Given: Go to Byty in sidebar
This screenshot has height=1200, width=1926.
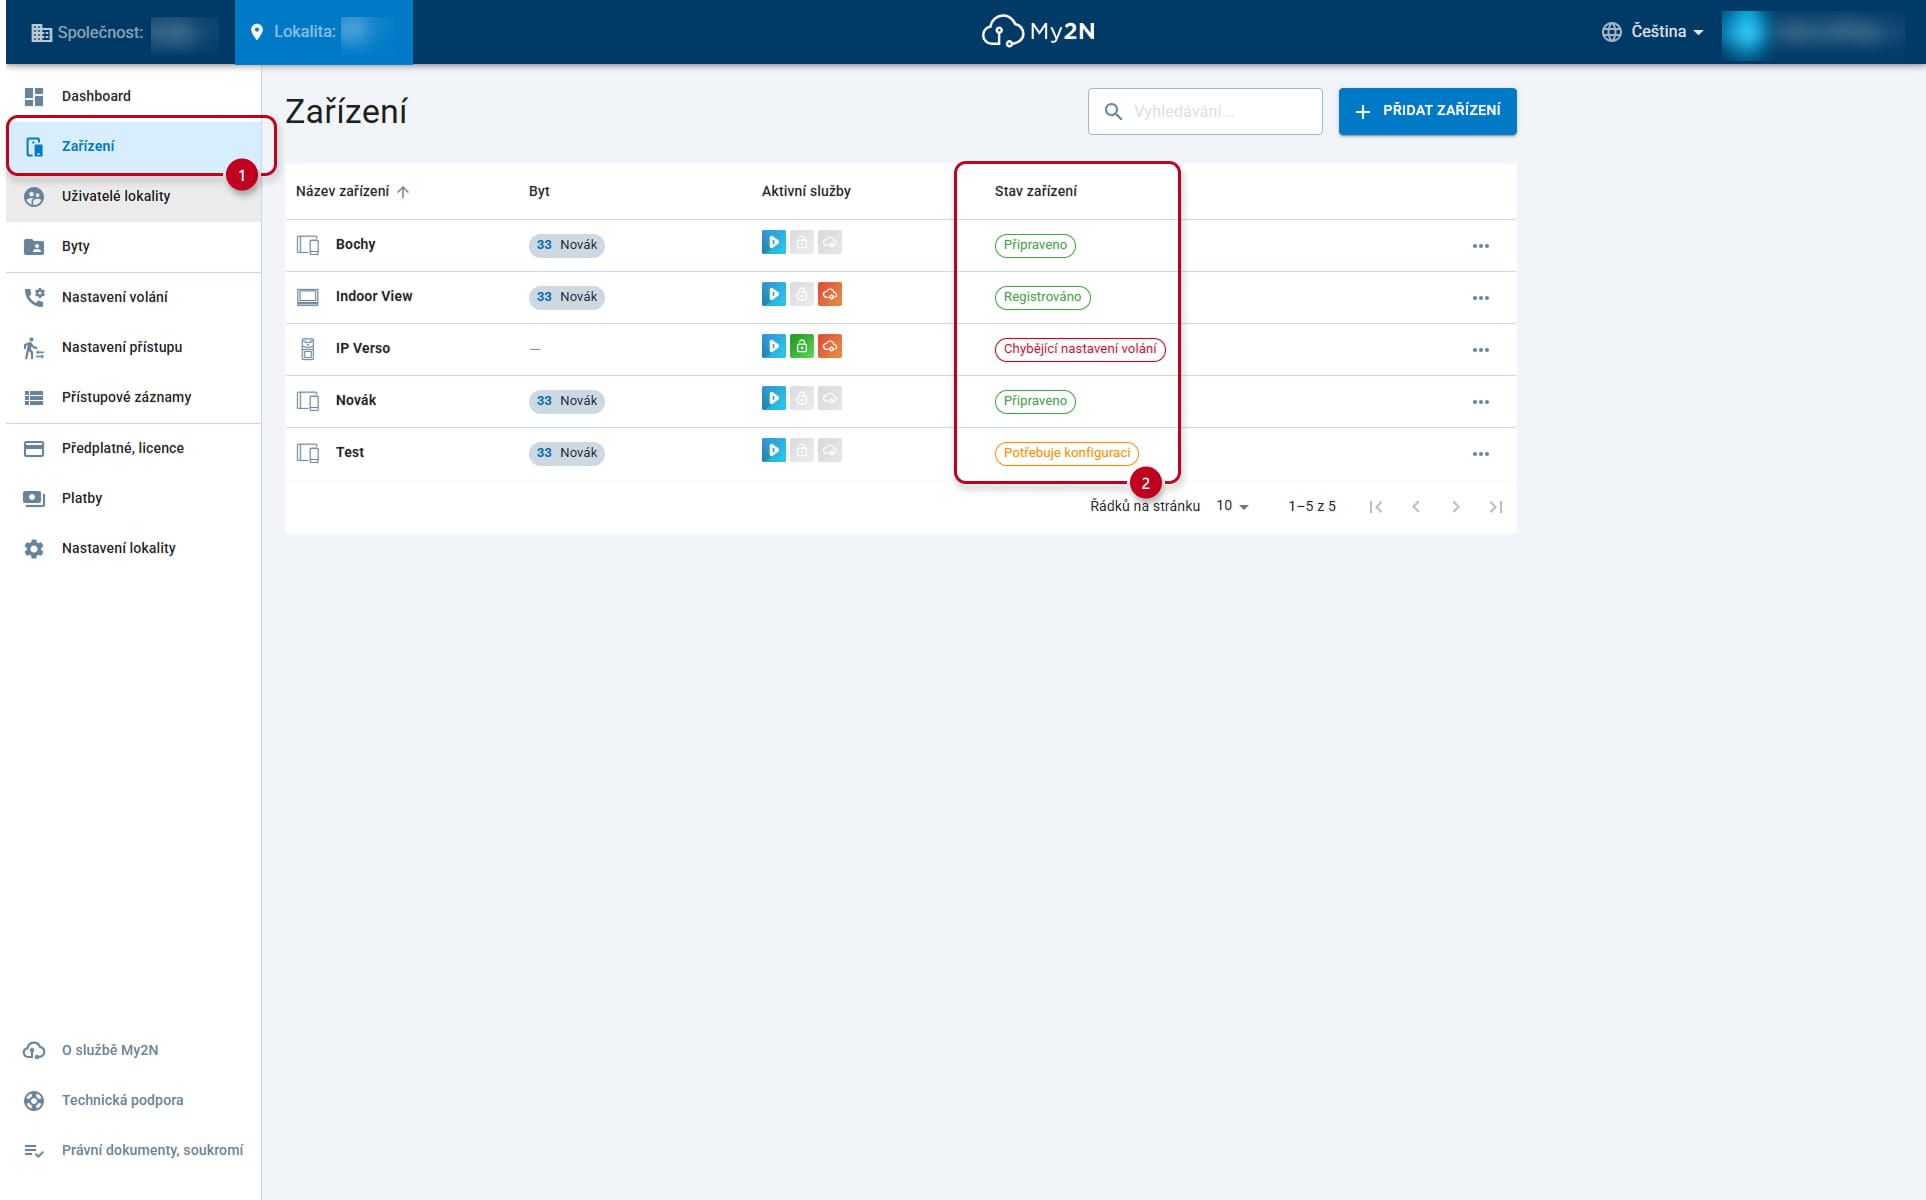Looking at the screenshot, I should tap(133, 246).
